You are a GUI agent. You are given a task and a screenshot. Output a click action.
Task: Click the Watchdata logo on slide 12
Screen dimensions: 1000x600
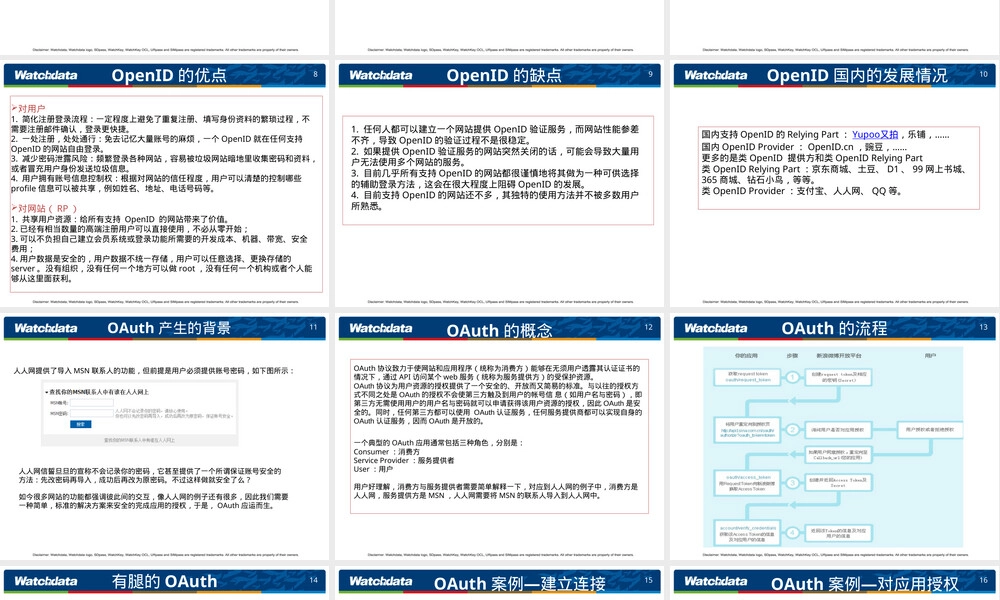pos(381,328)
